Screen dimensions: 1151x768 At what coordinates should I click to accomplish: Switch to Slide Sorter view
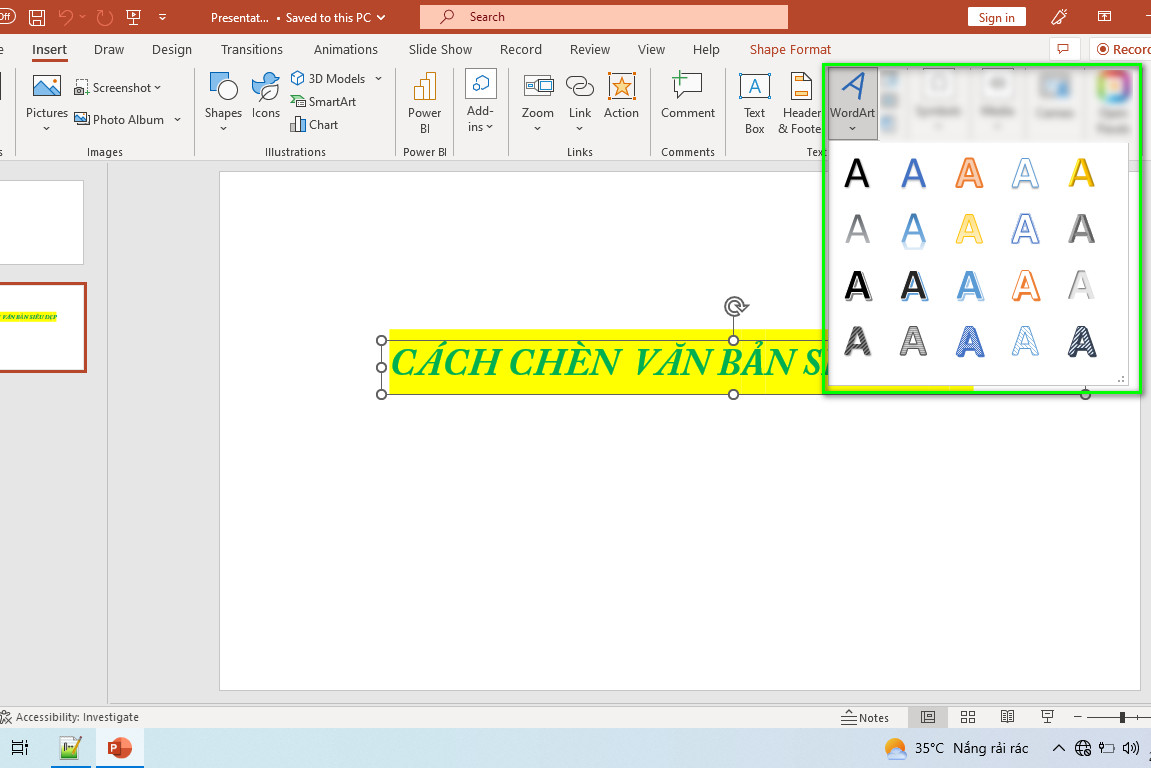point(968,717)
